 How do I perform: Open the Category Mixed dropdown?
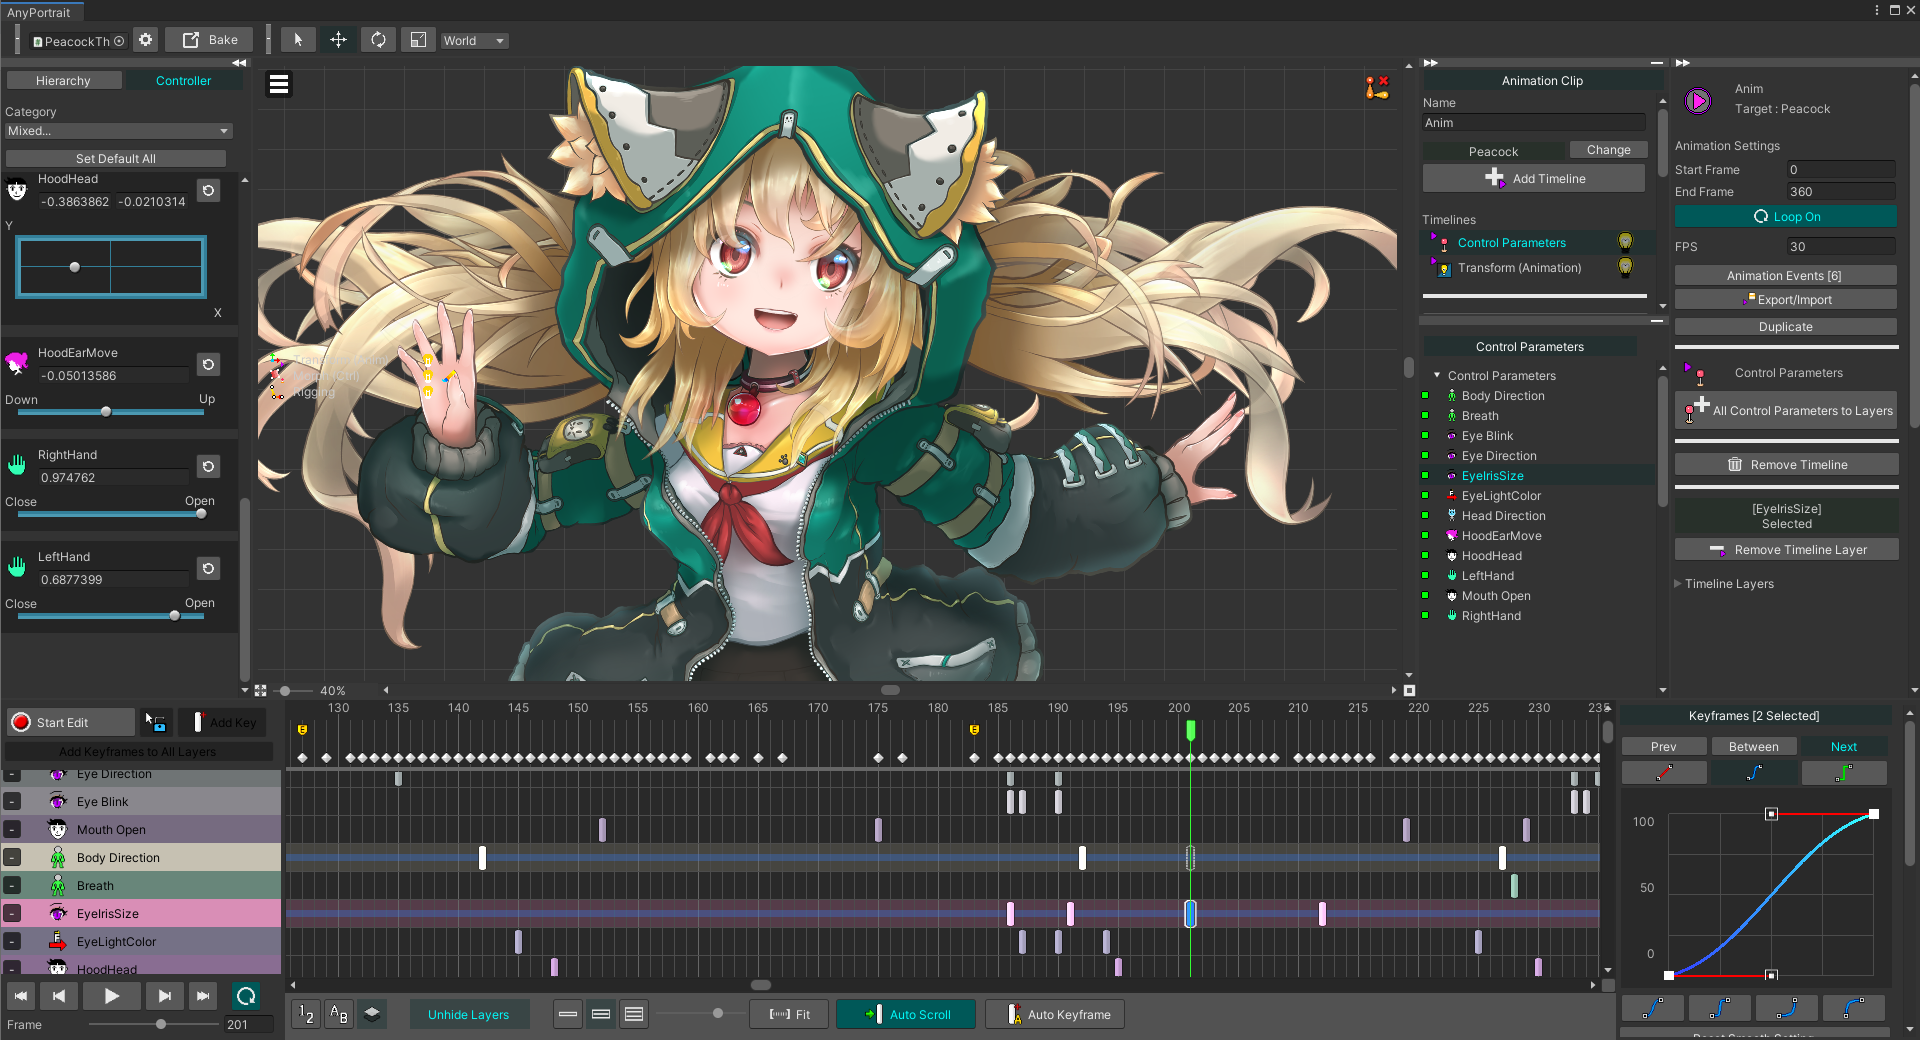(118, 131)
